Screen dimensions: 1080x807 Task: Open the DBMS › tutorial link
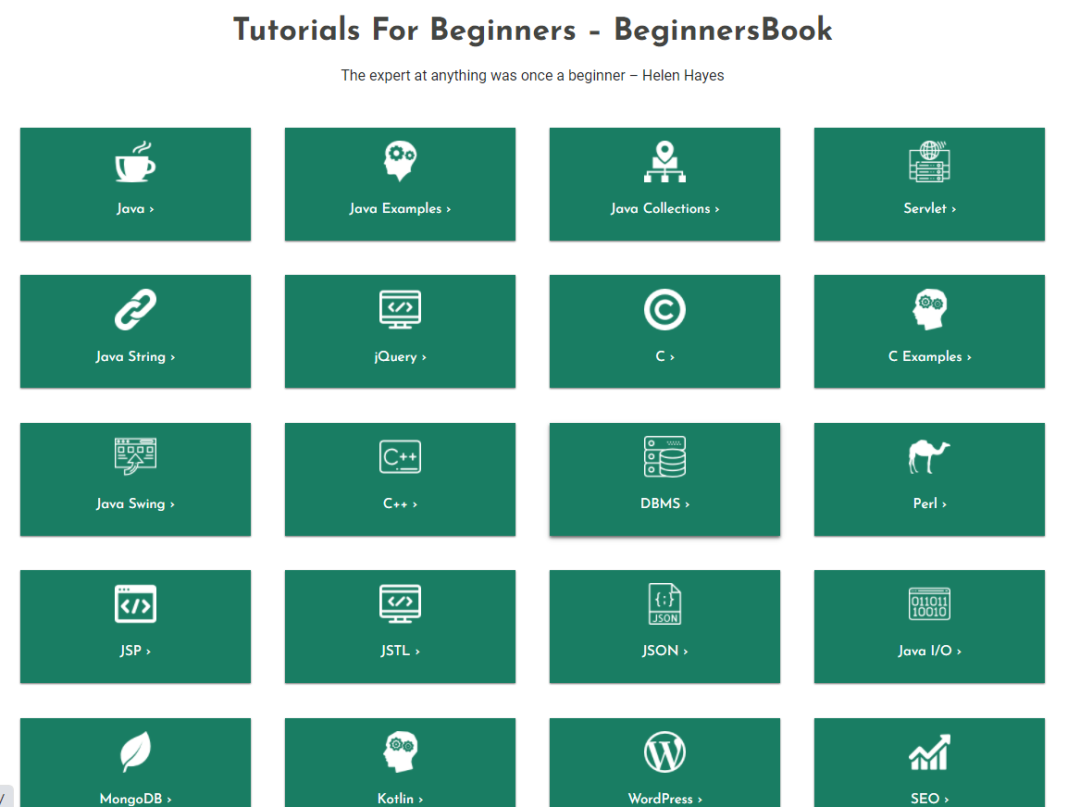665,504
